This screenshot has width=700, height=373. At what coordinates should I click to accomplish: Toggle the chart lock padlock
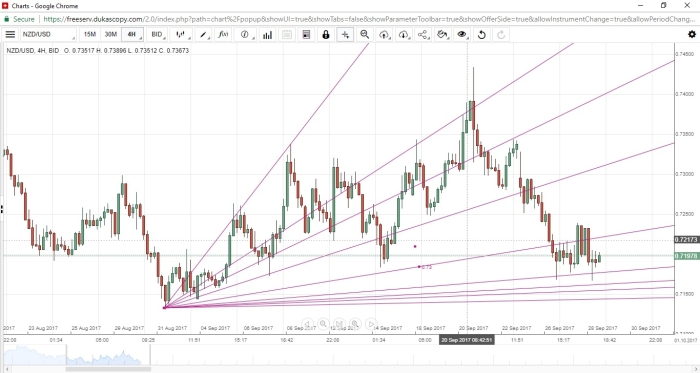pyautogui.click(x=325, y=35)
